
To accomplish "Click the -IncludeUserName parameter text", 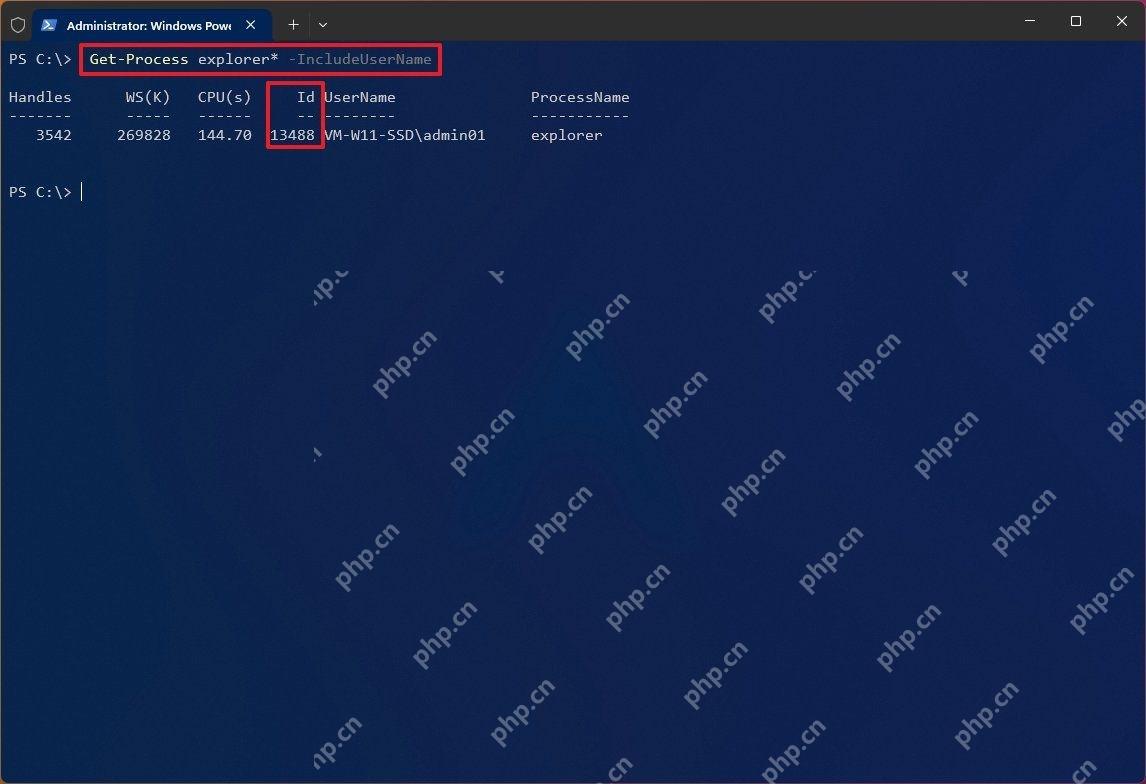I will coord(360,59).
